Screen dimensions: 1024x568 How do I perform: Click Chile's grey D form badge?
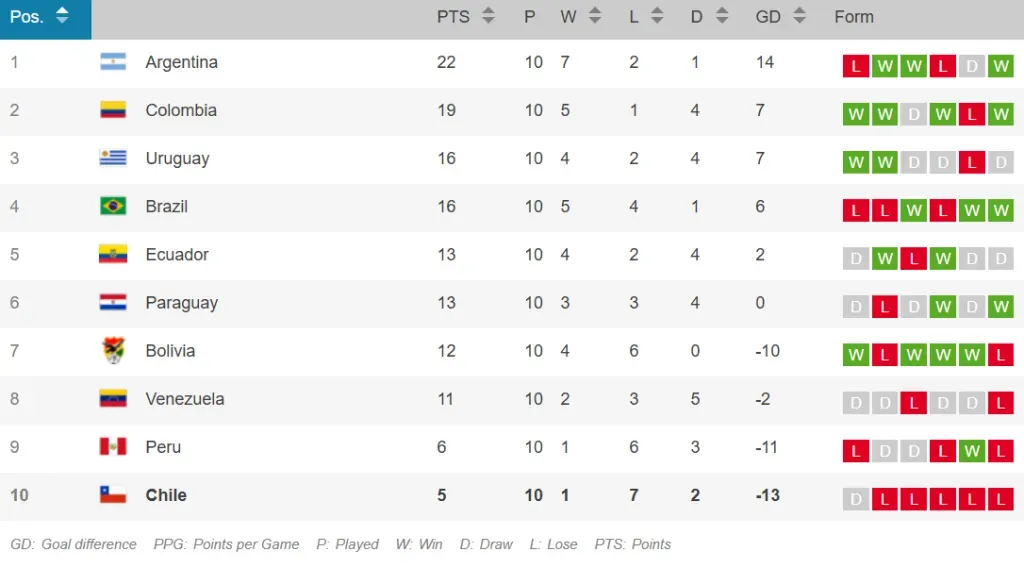[855, 500]
